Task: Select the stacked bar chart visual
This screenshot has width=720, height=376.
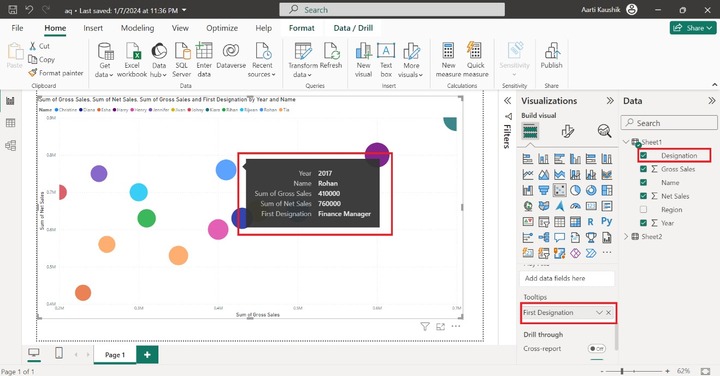Action: click(528, 159)
